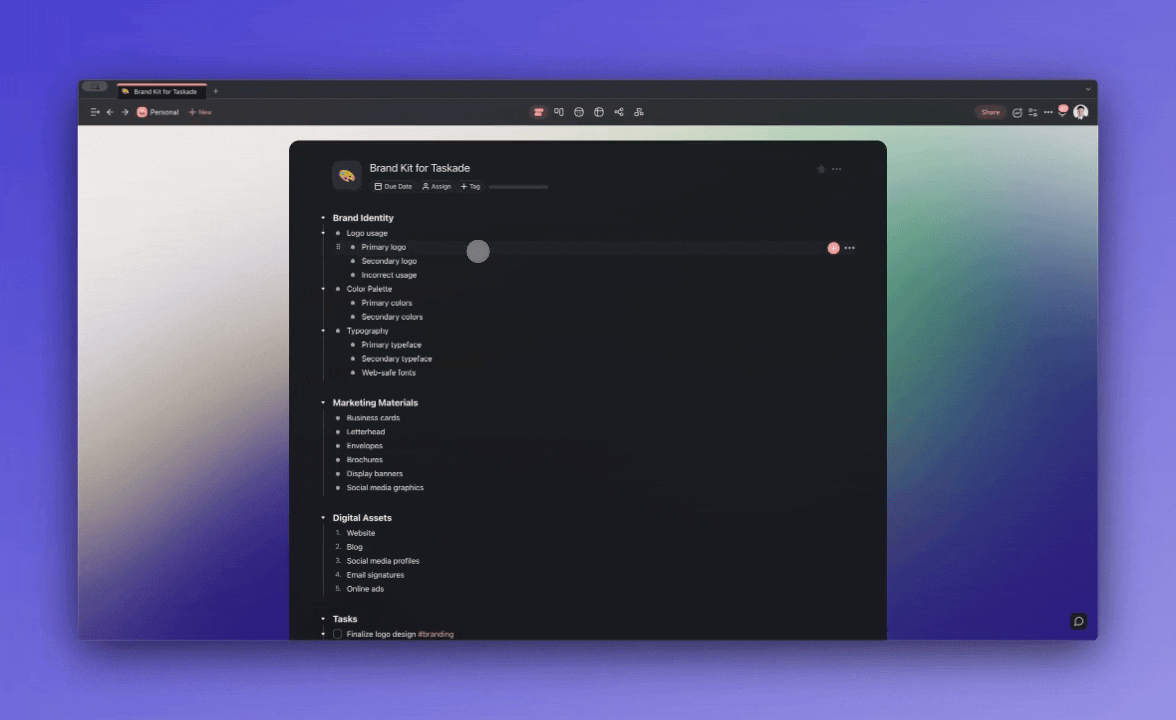Launch the AI assistant robot icon

click(x=1064, y=112)
